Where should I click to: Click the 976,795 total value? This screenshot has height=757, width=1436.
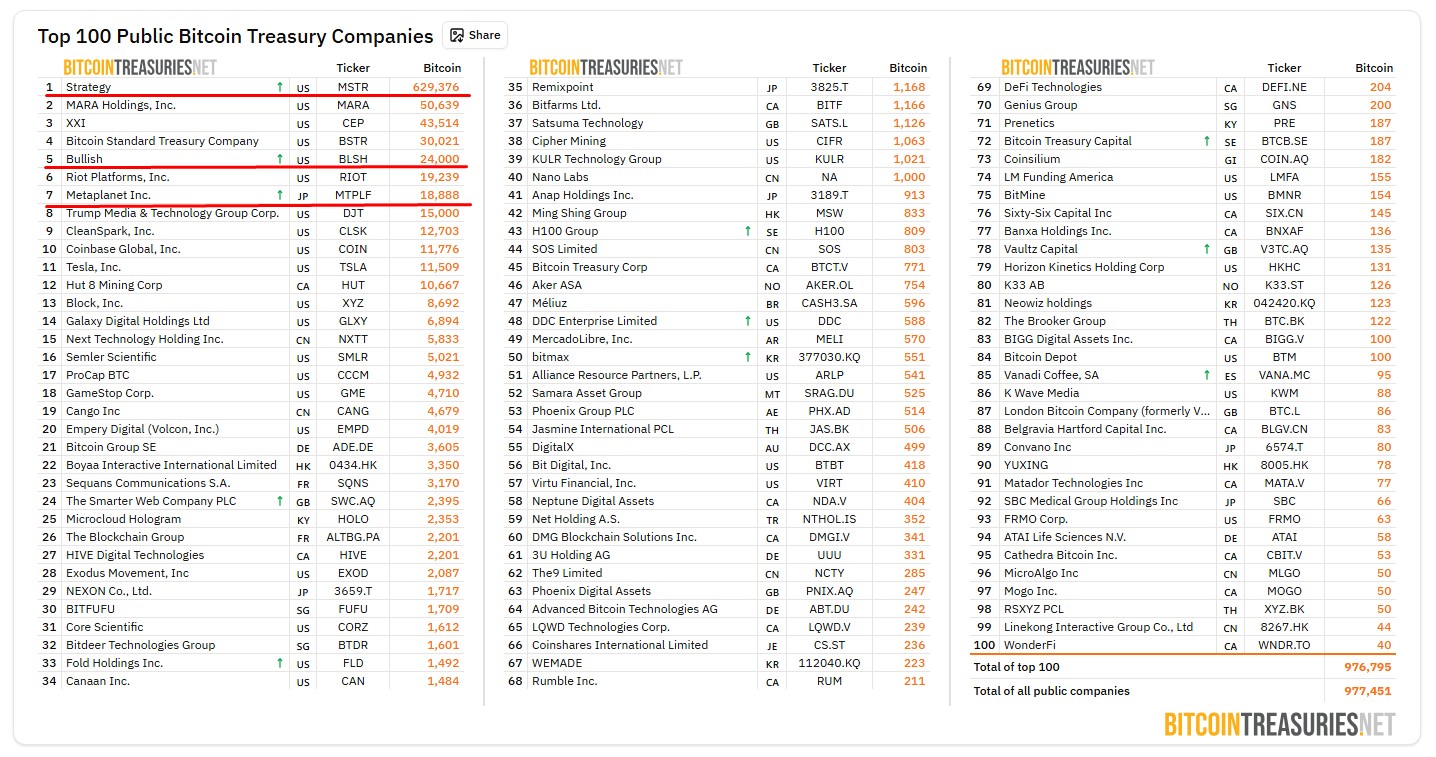1369,667
